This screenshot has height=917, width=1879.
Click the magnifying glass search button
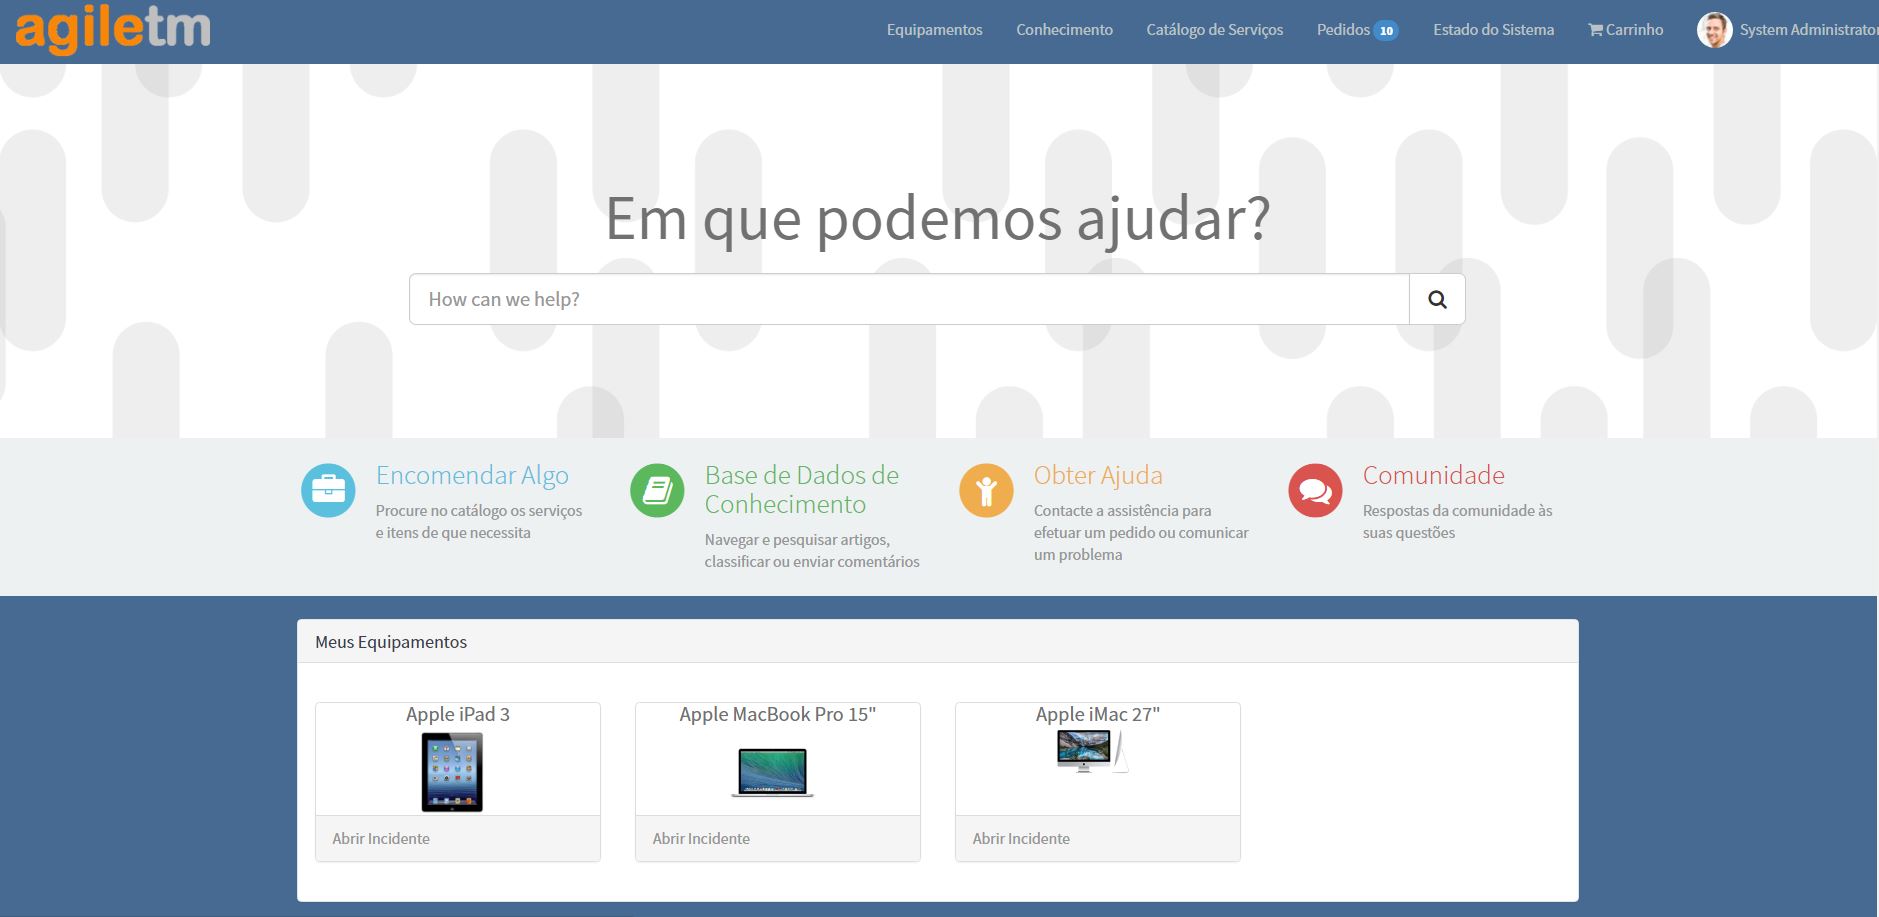pyautogui.click(x=1437, y=299)
